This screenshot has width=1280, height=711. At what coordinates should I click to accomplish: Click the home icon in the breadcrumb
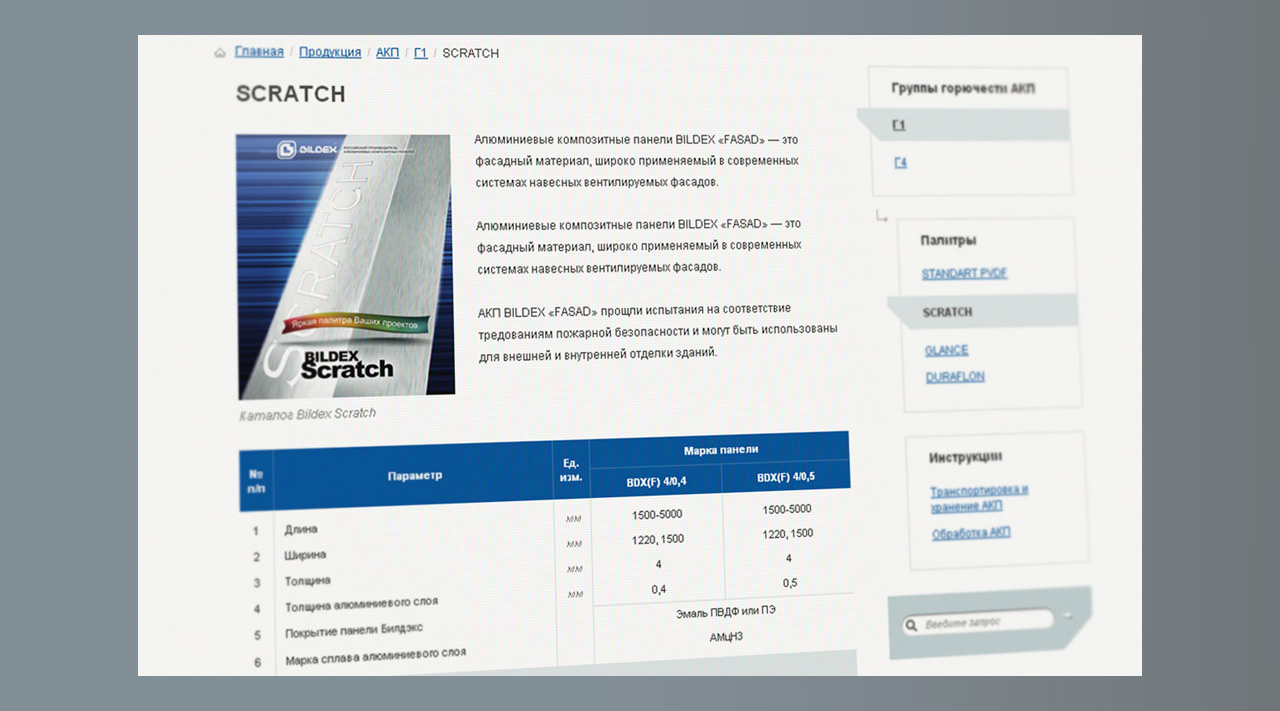coord(220,53)
